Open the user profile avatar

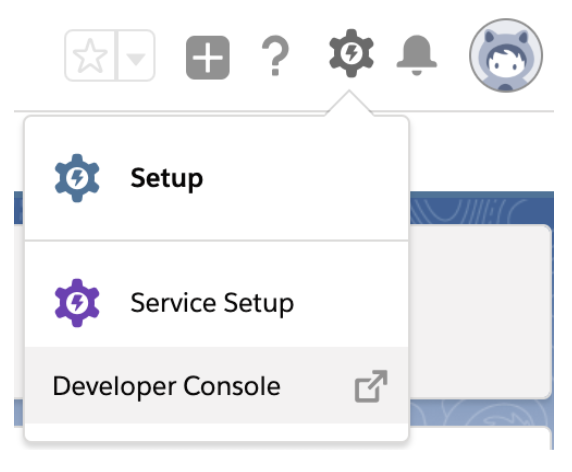[506, 55]
